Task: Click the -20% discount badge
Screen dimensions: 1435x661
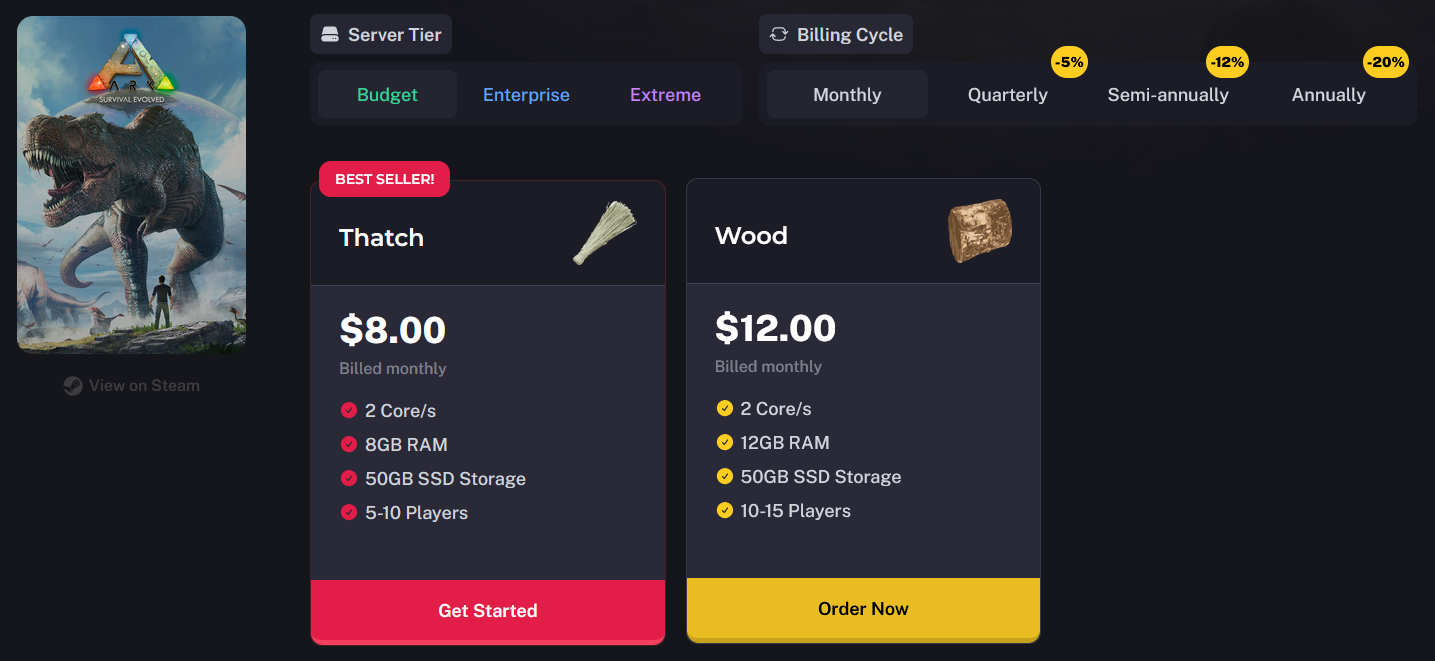Action: pyautogui.click(x=1385, y=62)
